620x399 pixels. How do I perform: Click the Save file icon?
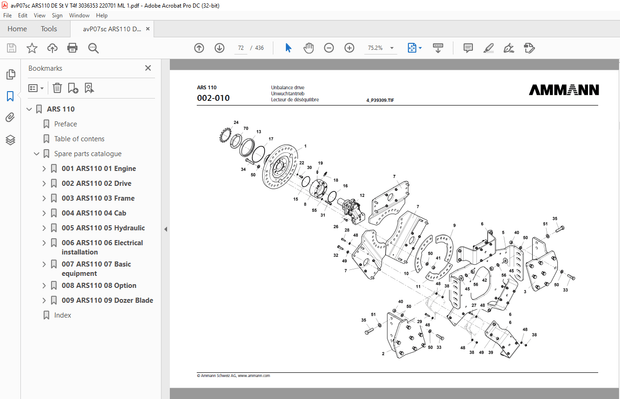11,48
